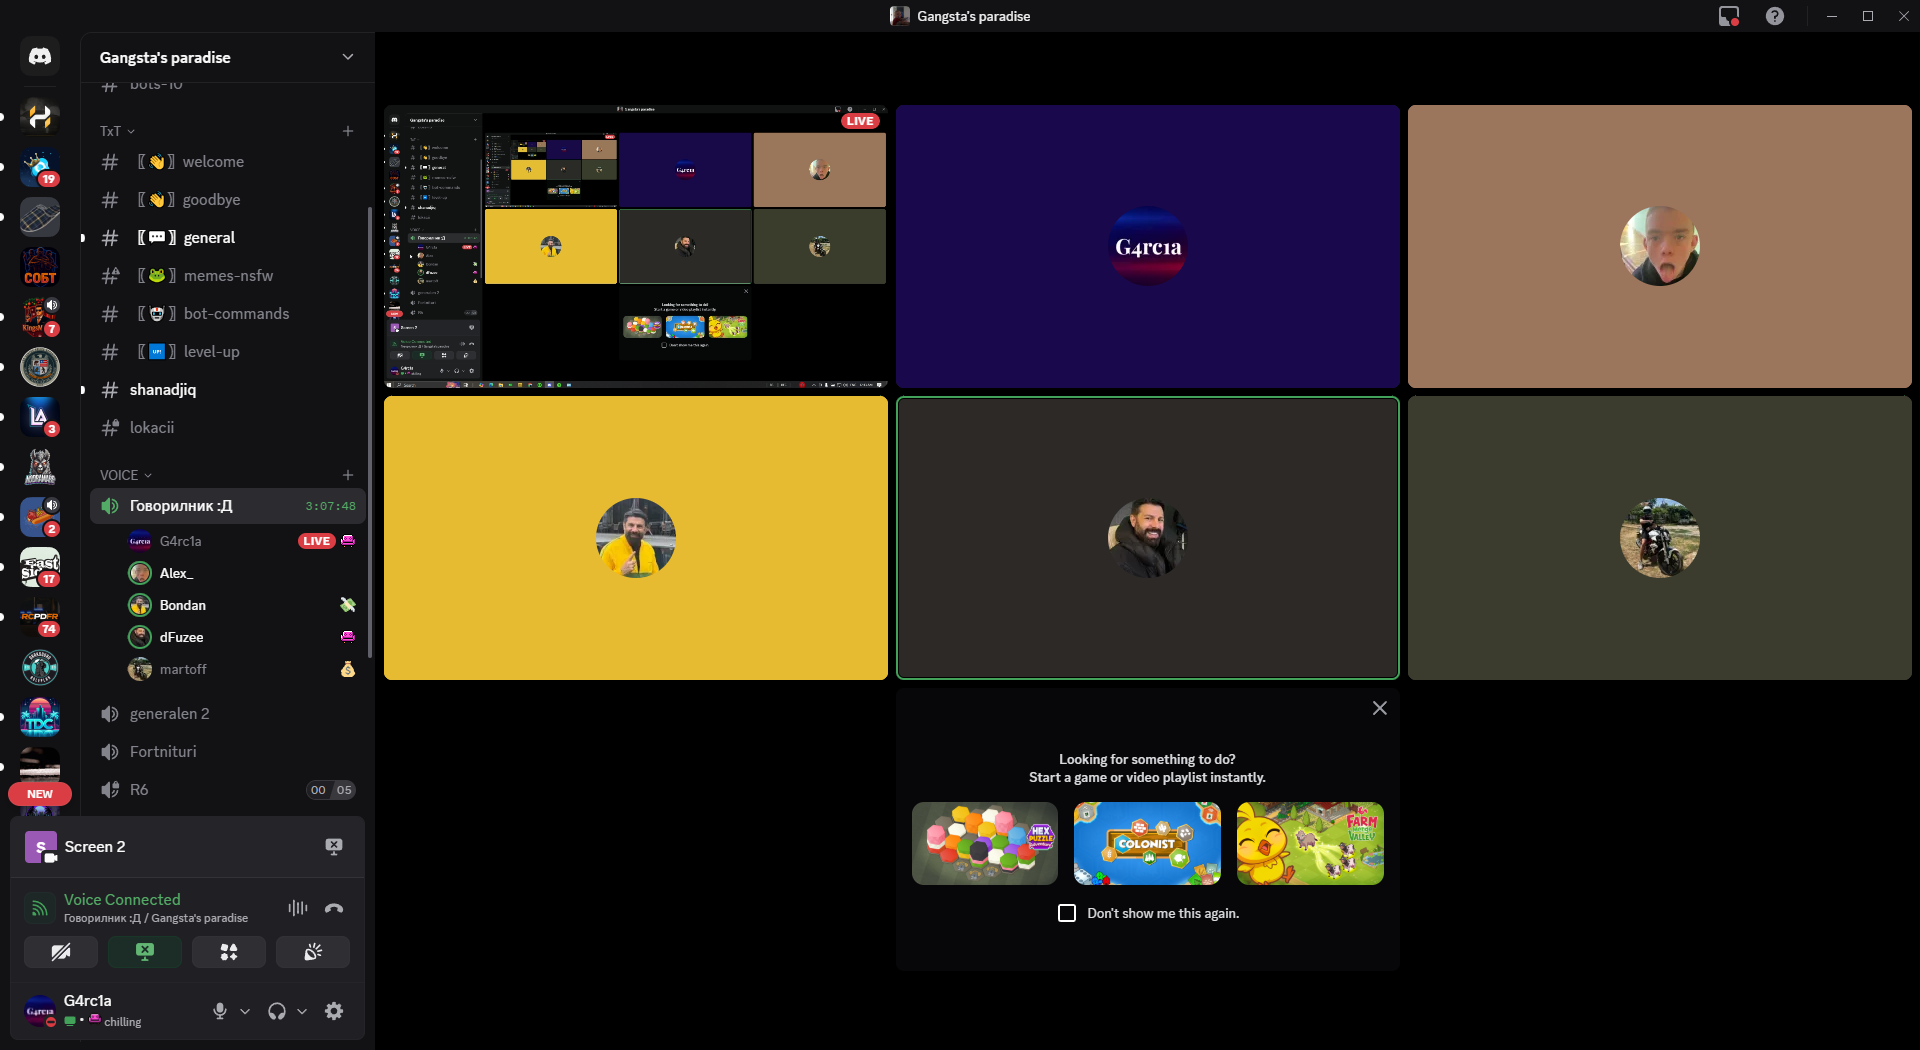Image resolution: width=1920 pixels, height=1050 pixels.
Task: Click the couch icon beside dFuzee
Action: point(348,637)
